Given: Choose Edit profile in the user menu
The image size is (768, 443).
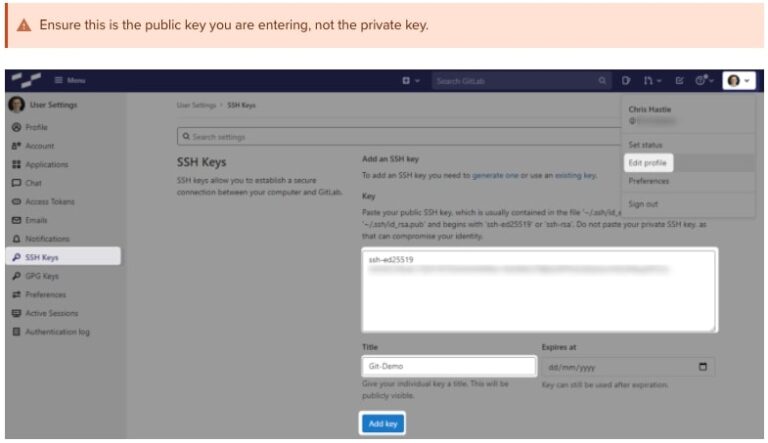Looking at the screenshot, I should pyautogui.click(x=648, y=162).
